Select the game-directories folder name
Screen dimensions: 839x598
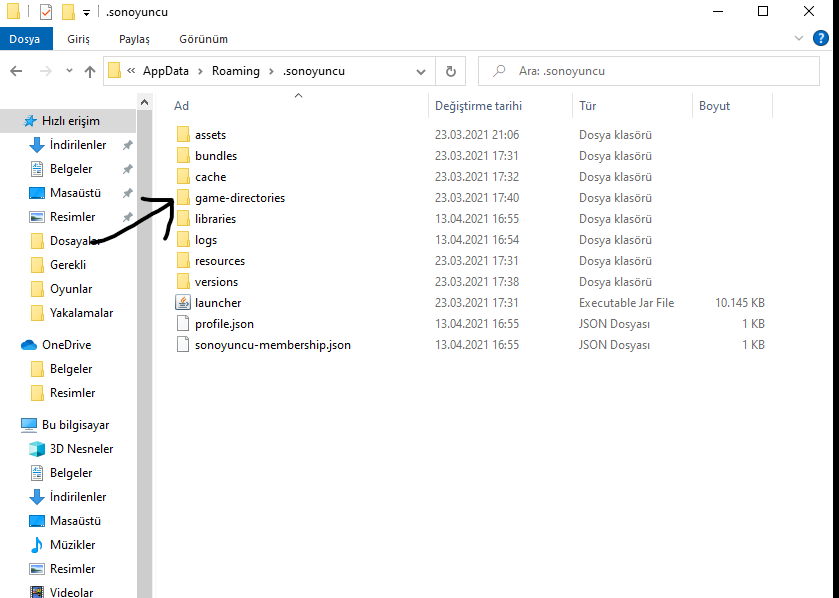[240, 198]
